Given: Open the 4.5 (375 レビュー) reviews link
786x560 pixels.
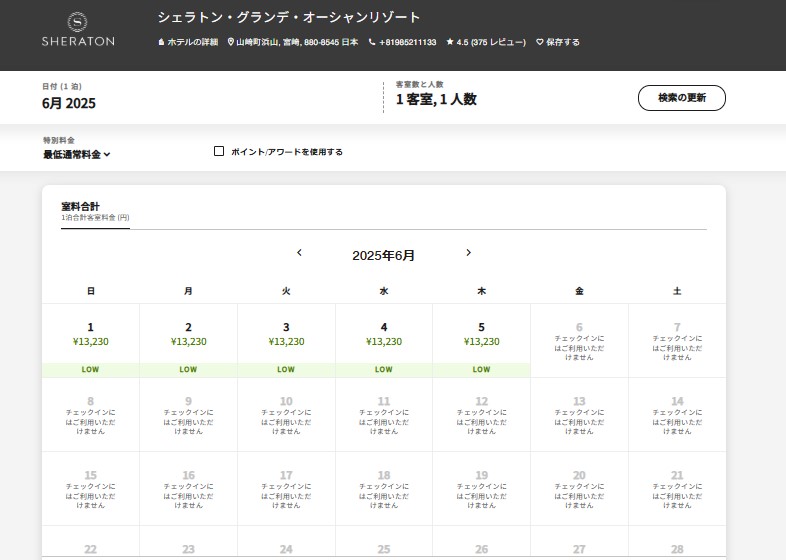Looking at the screenshot, I should tap(486, 42).
